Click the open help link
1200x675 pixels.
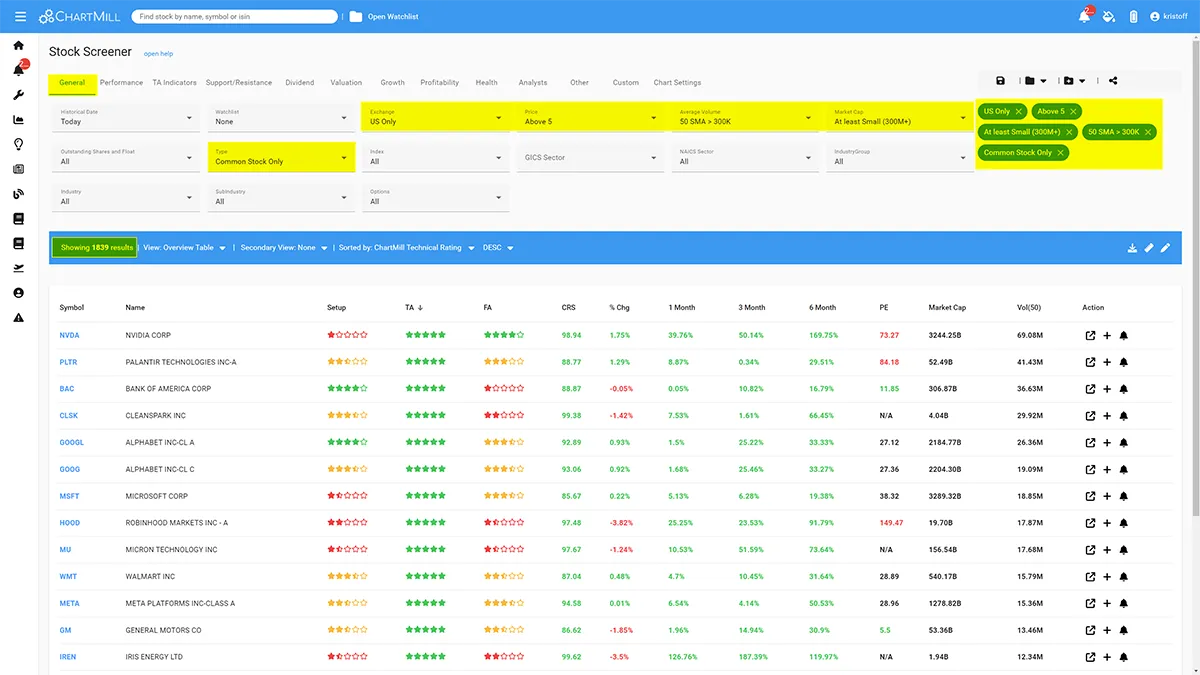click(158, 54)
